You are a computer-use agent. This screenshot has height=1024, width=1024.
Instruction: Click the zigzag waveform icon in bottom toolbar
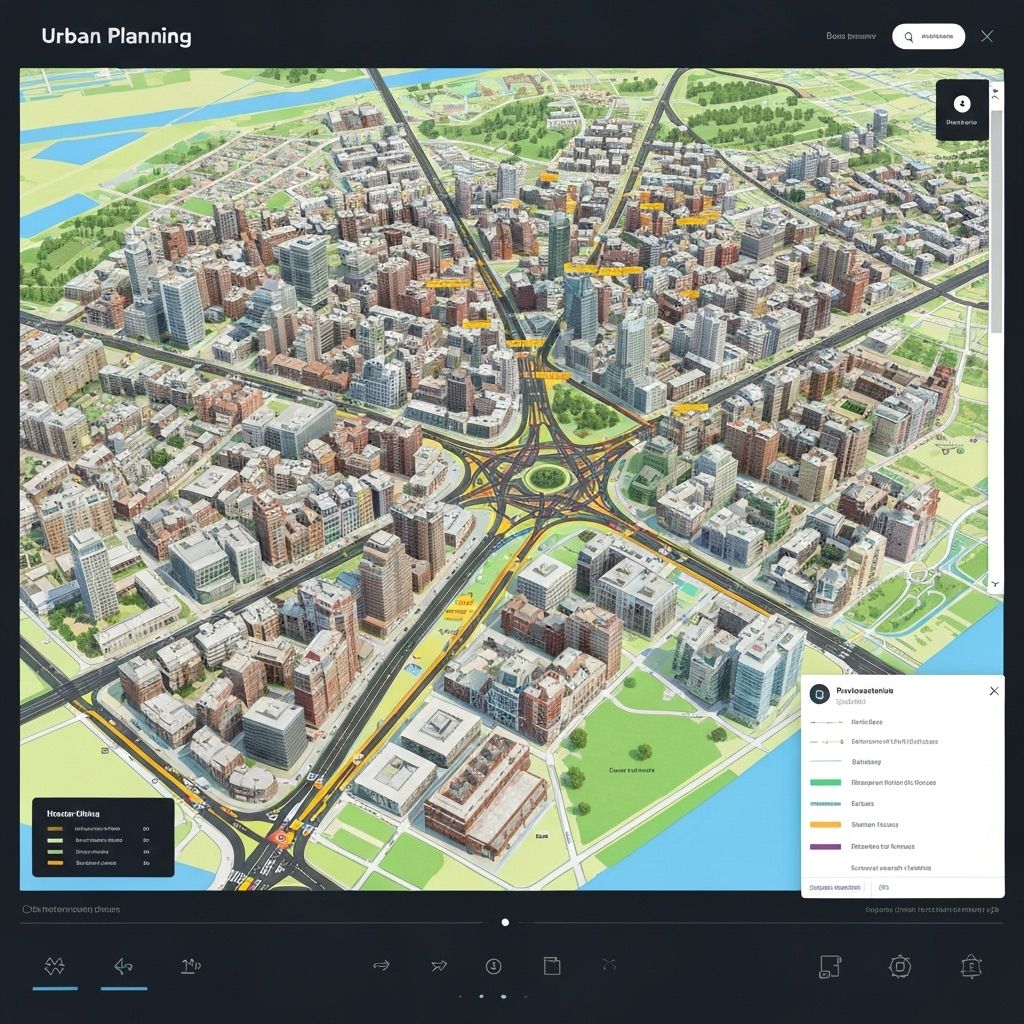pos(55,966)
